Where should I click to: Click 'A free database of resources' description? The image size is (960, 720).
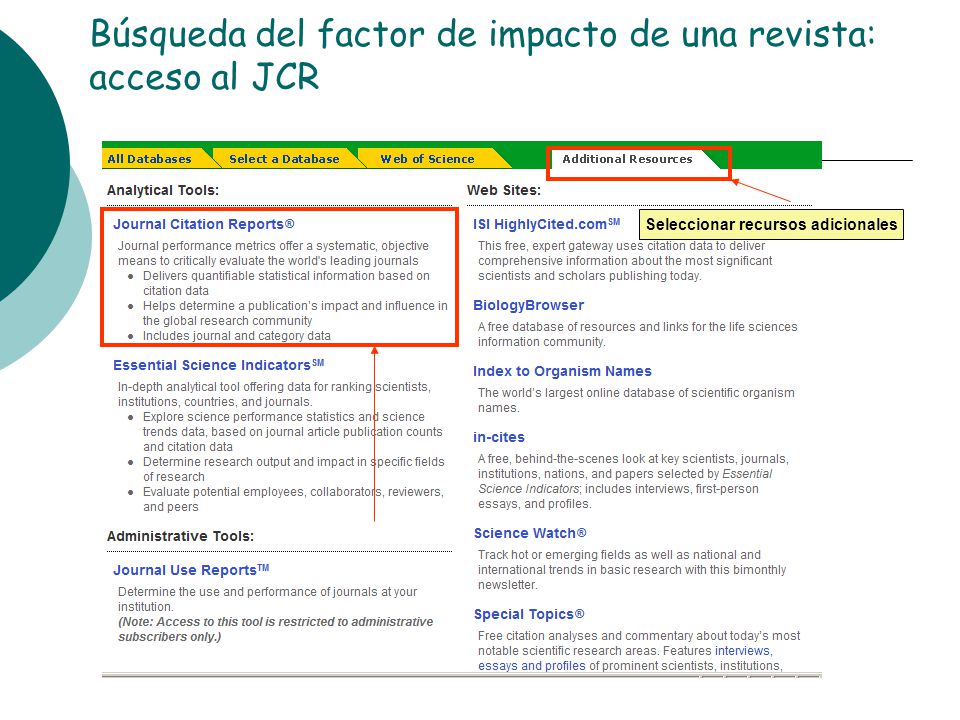(637, 334)
